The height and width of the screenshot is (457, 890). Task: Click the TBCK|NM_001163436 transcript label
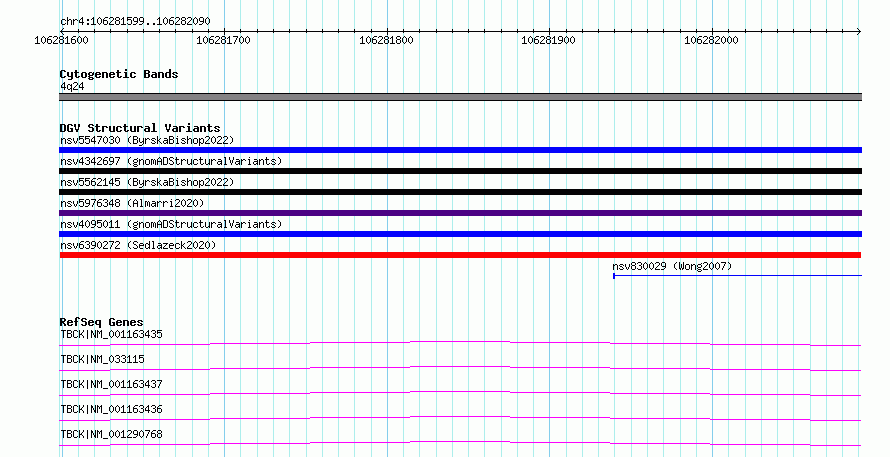[111, 409]
